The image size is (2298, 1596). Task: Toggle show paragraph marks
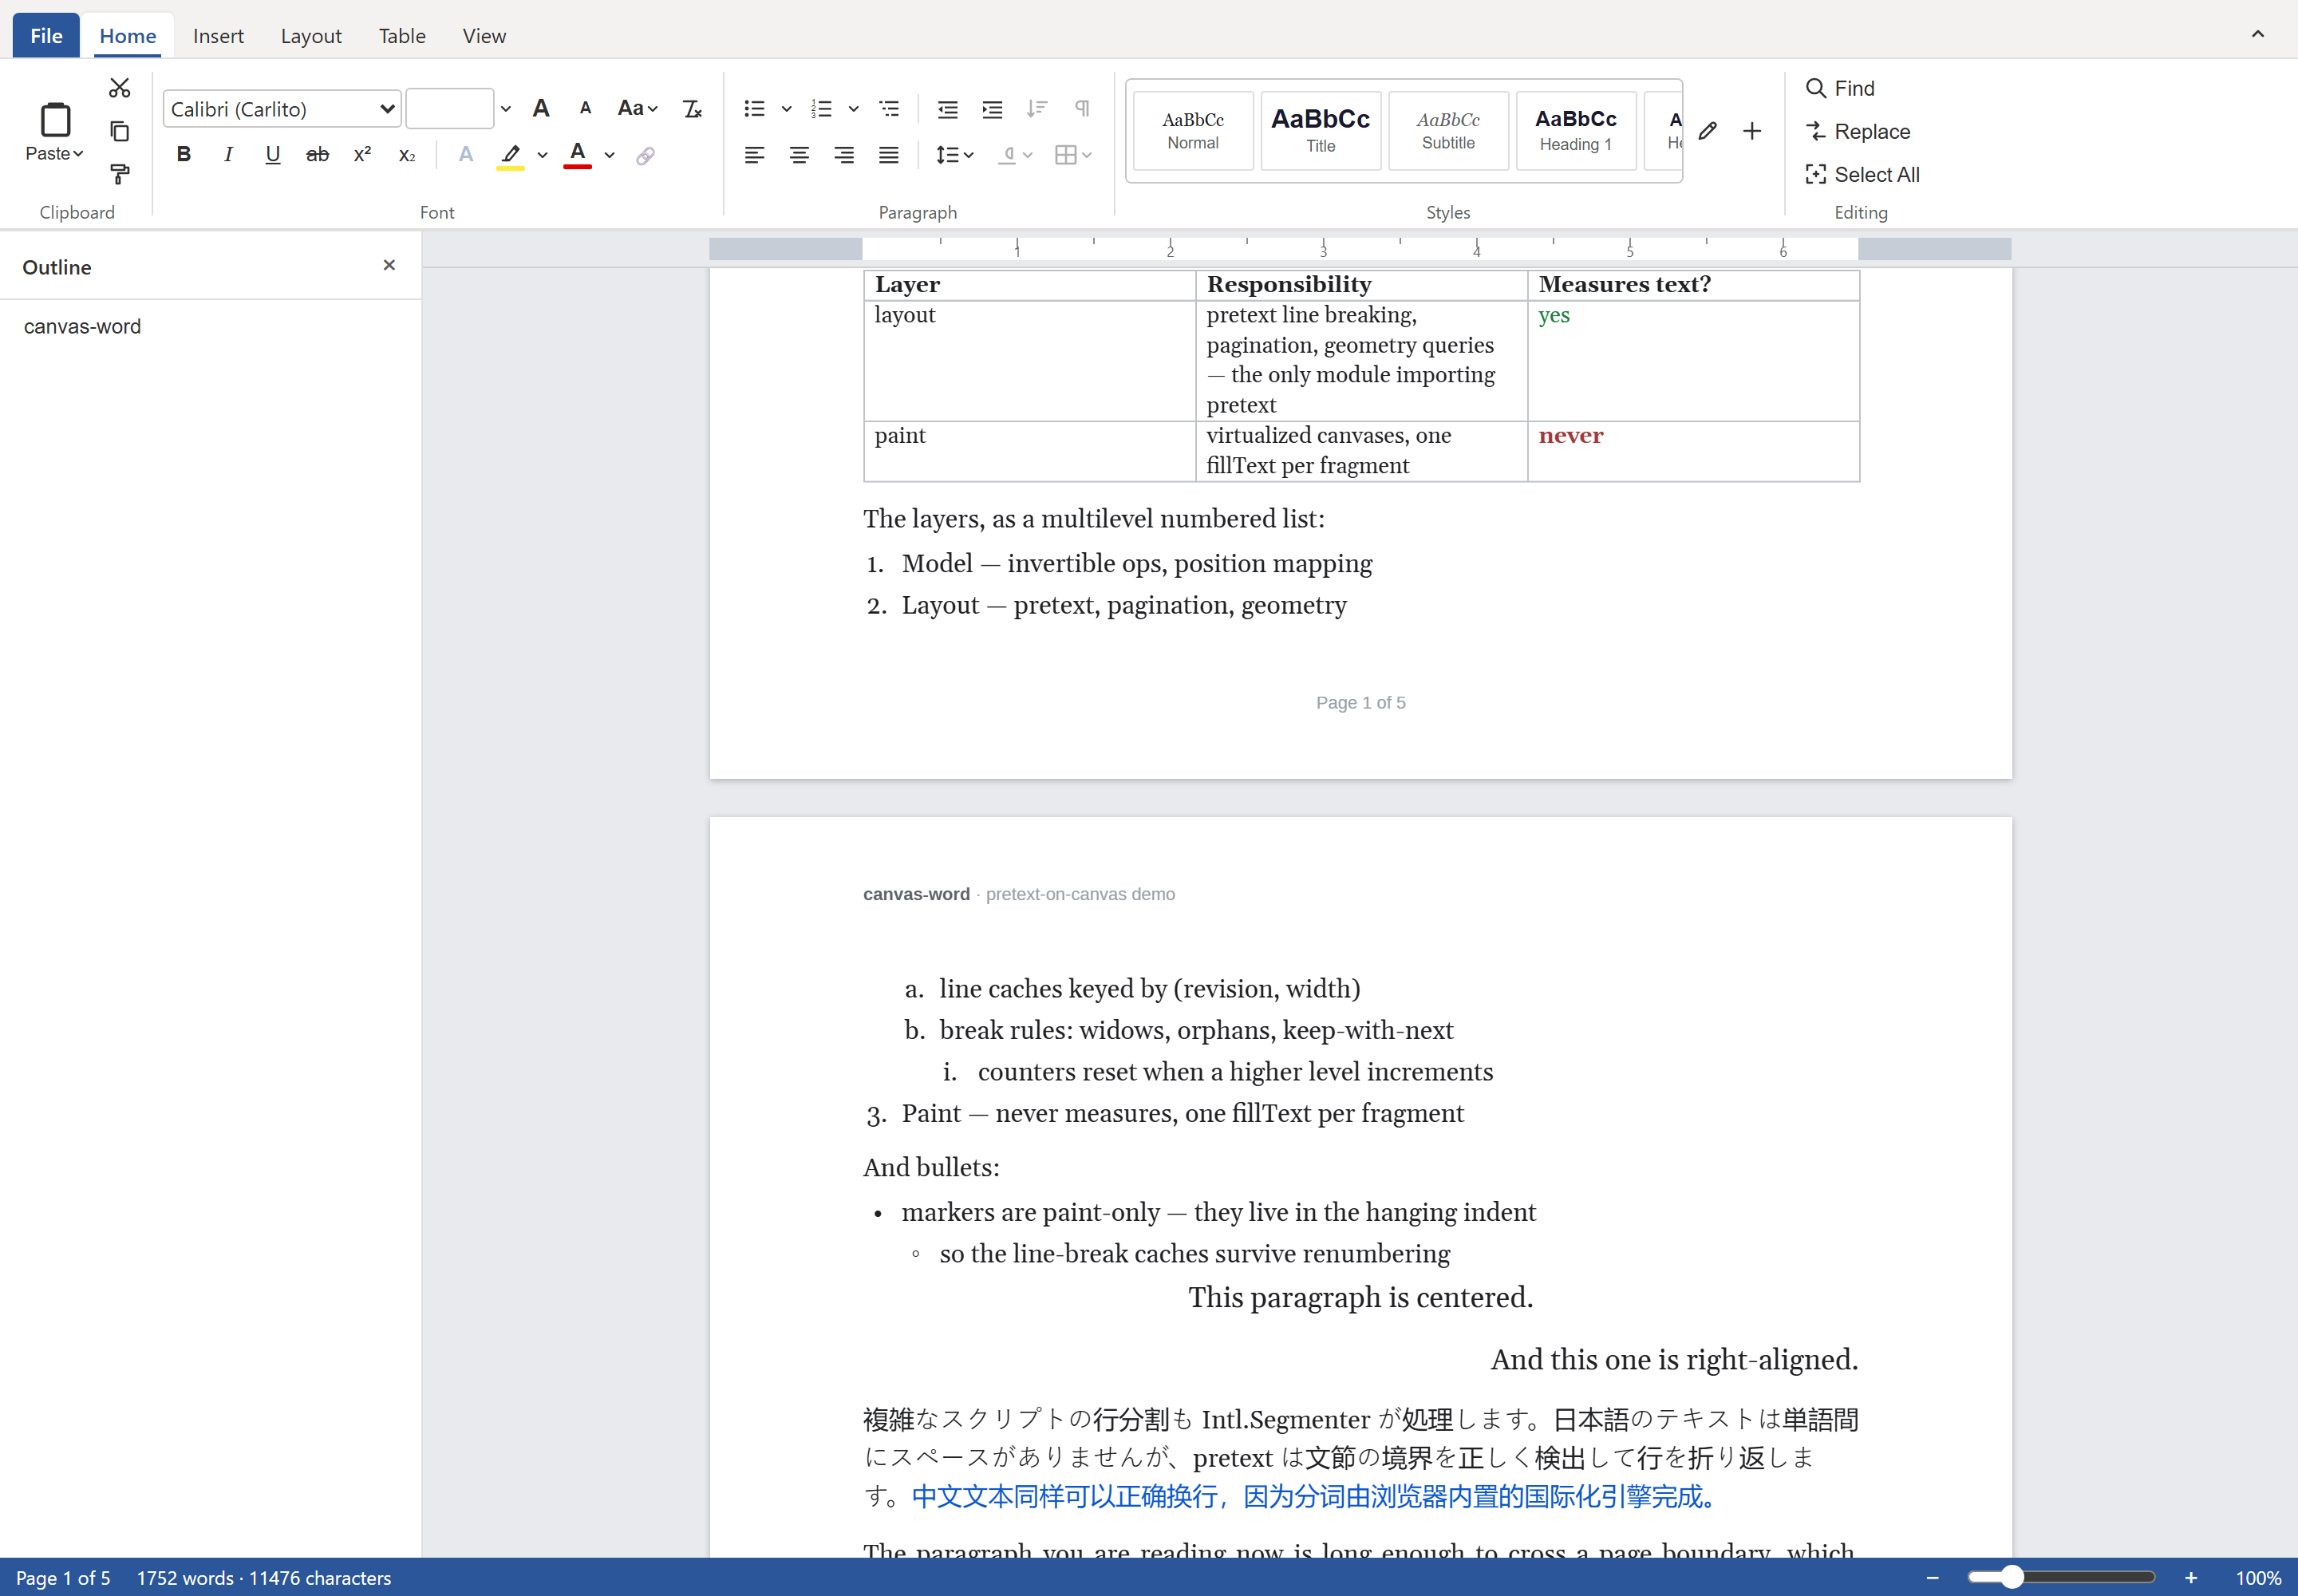point(1082,108)
